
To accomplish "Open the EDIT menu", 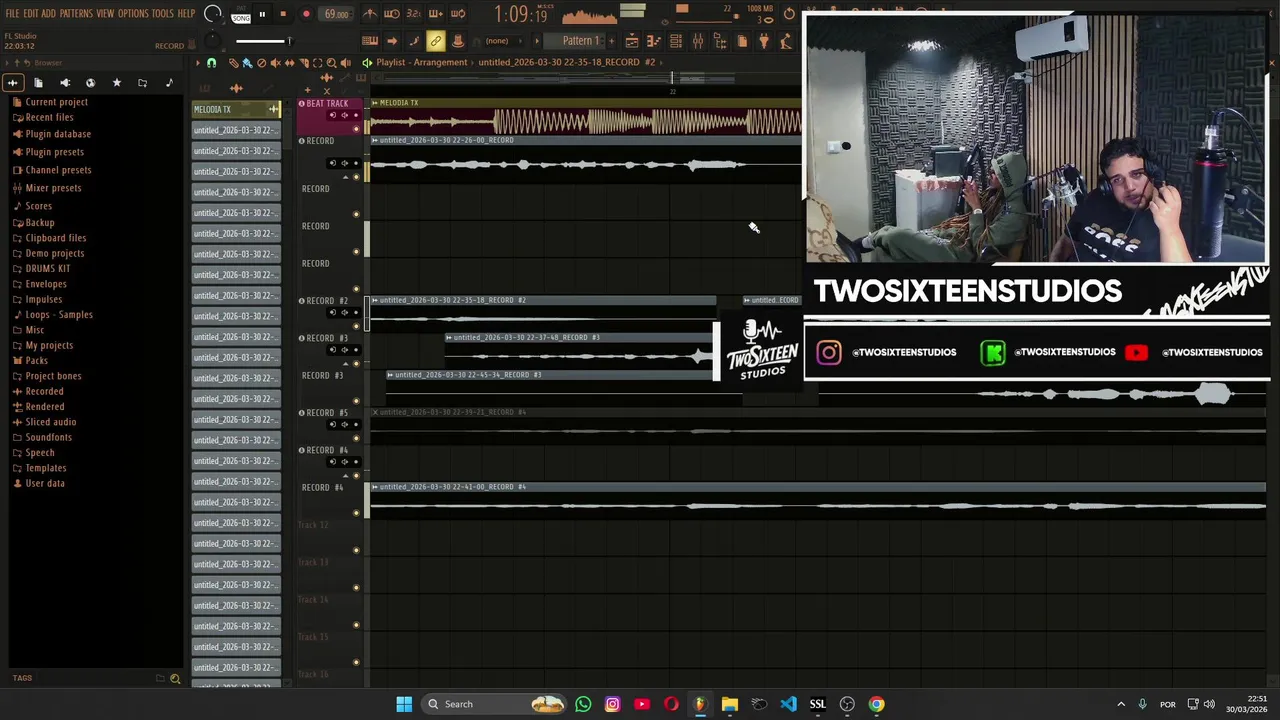I will point(31,14).
